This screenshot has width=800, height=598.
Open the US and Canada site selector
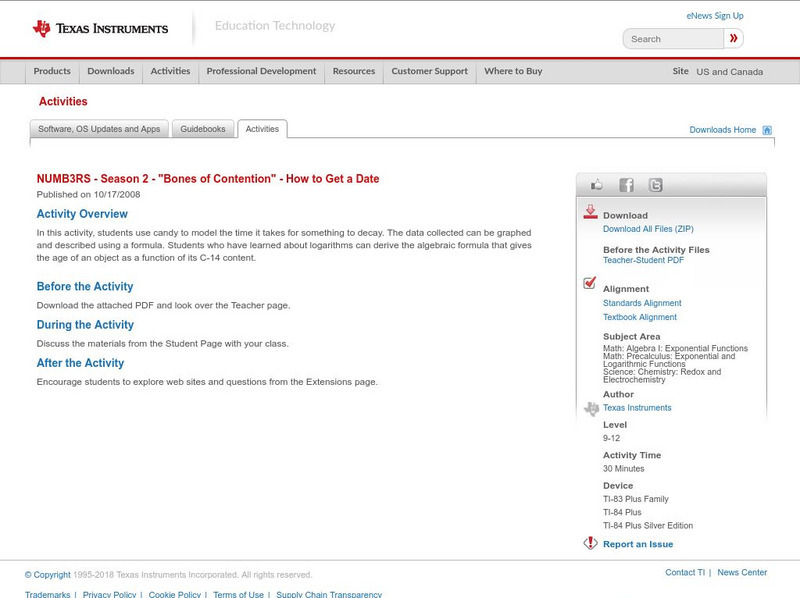pyautogui.click(x=730, y=72)
